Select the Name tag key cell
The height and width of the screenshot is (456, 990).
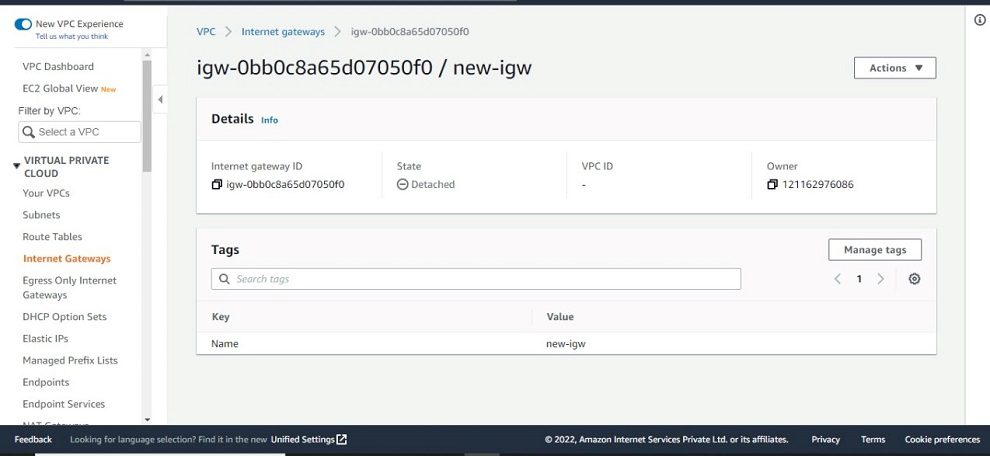225,344
